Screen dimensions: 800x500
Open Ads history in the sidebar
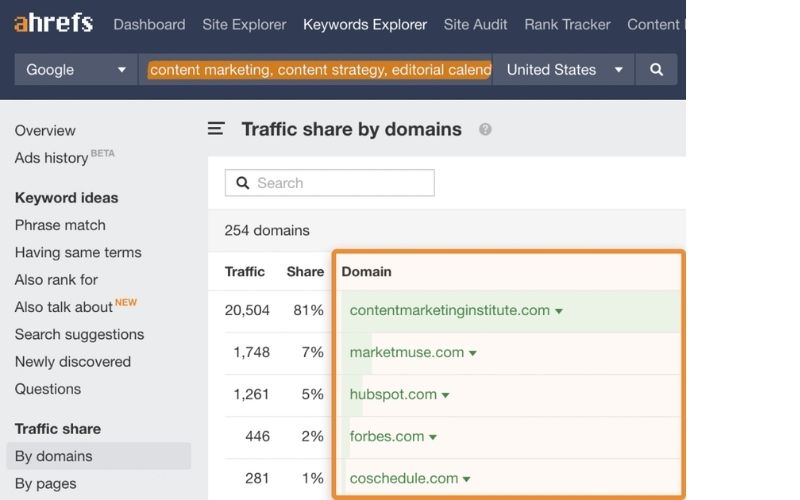pyautogui.click(x=52, y=158)
